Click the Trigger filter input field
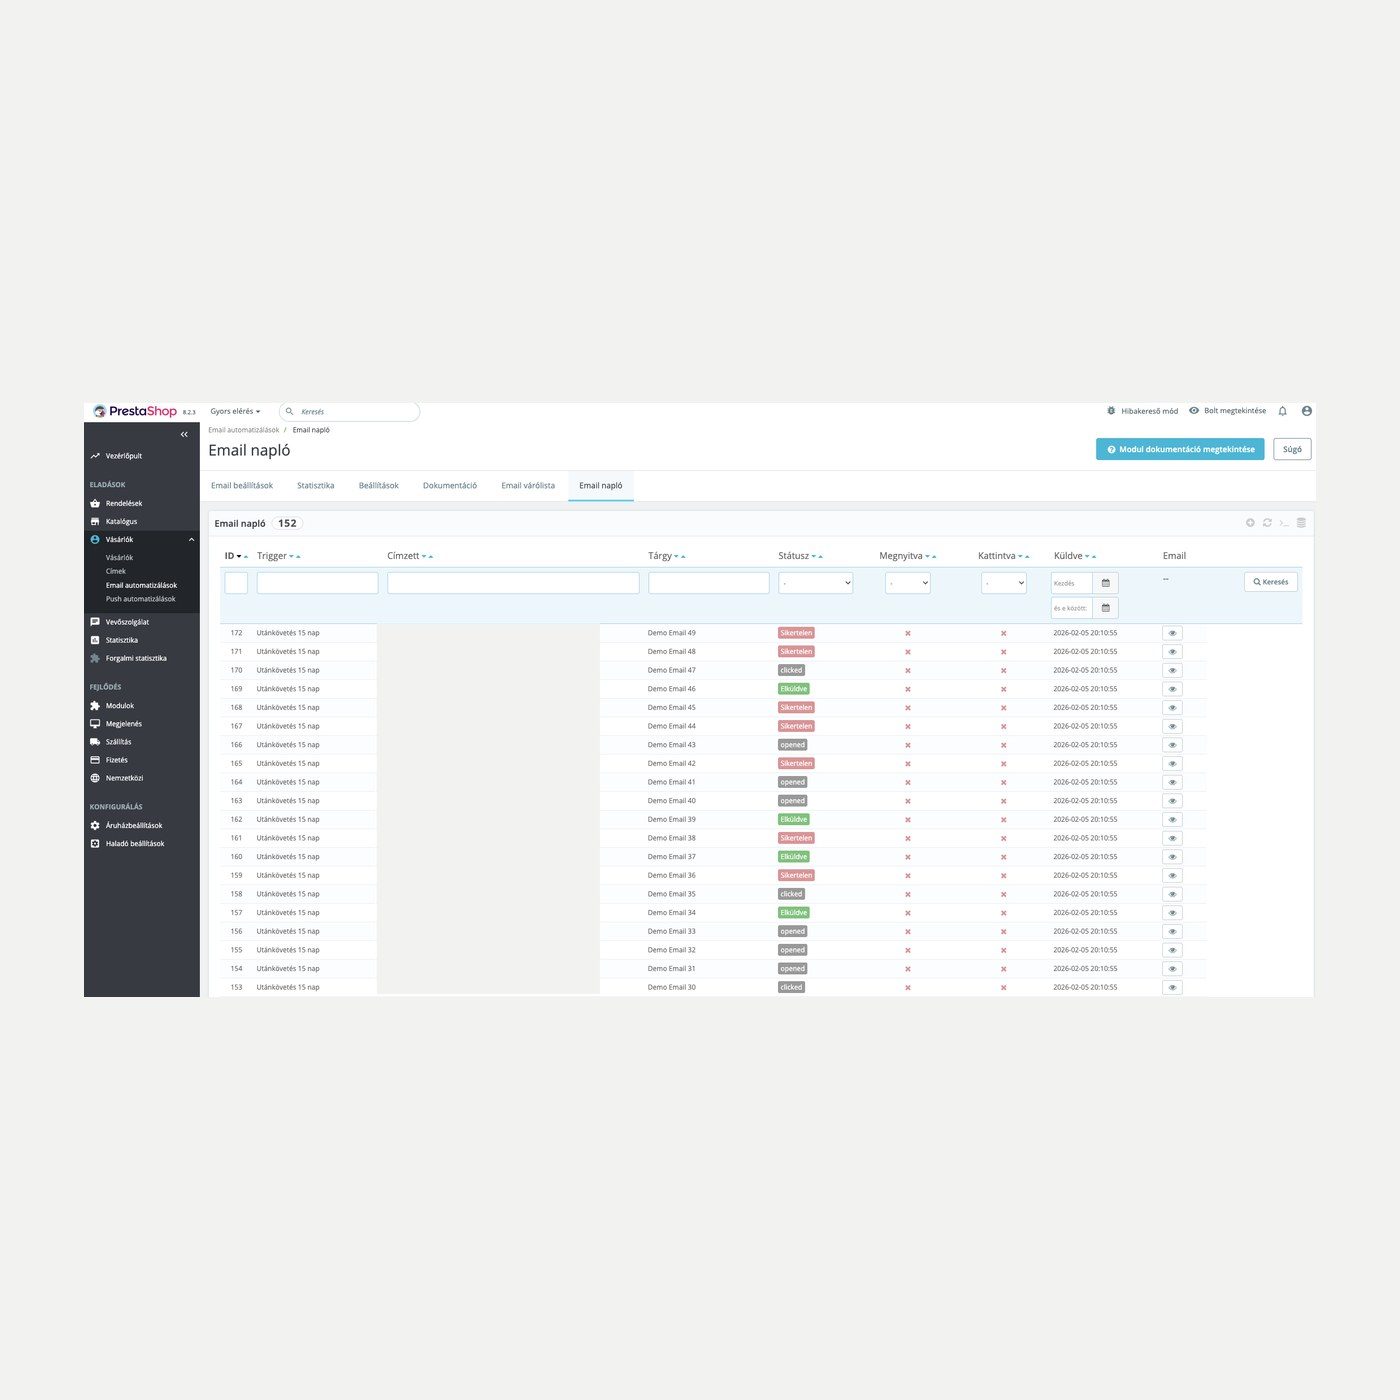 318,583
